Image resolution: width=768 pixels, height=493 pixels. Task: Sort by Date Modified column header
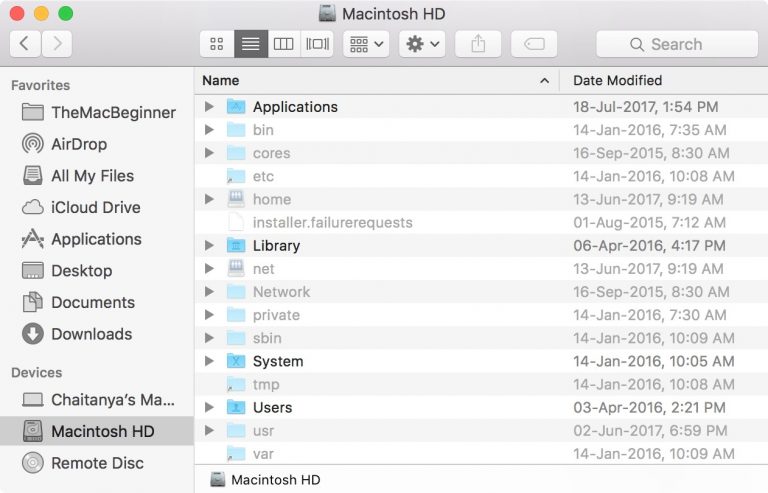pos(664,81)
